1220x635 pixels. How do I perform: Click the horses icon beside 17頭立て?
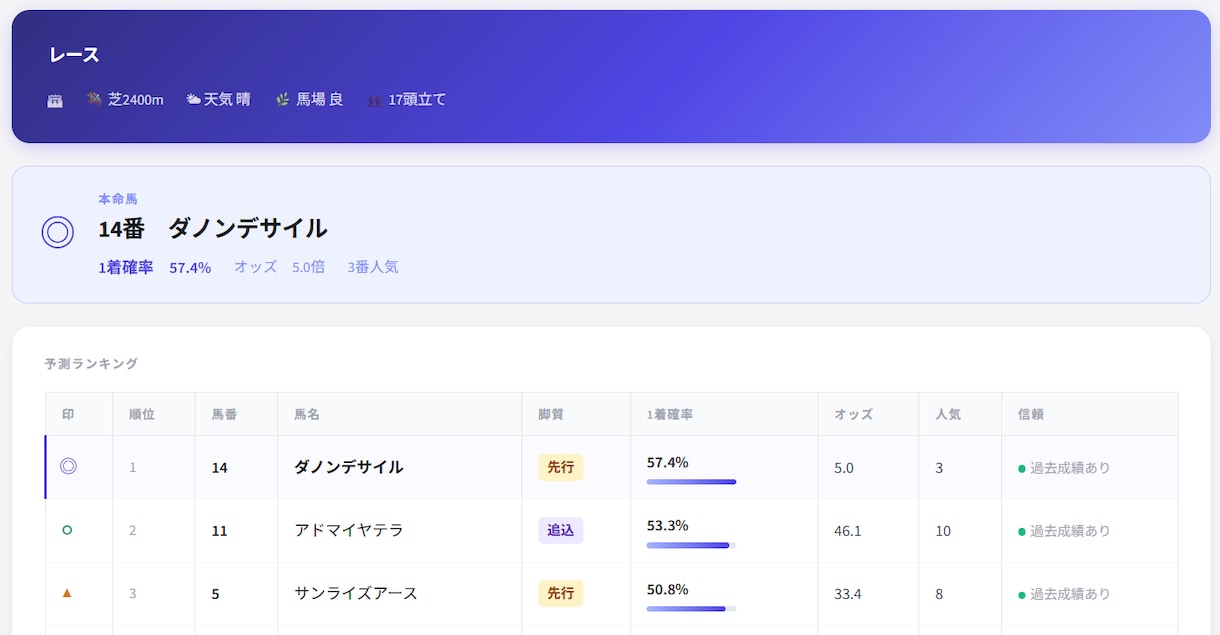(375, 100)
